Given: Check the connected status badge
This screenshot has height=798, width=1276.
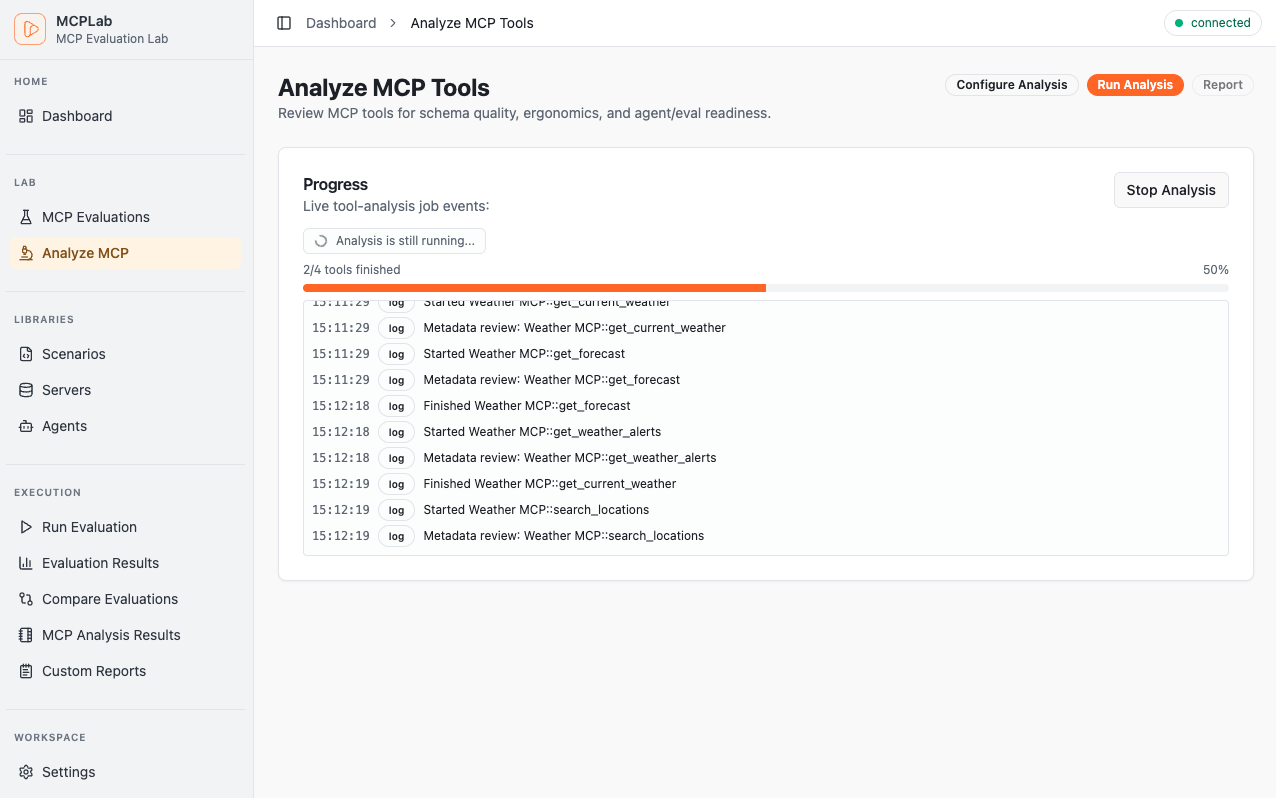Looking at the screenshot, I should (x=1212, y=22).
